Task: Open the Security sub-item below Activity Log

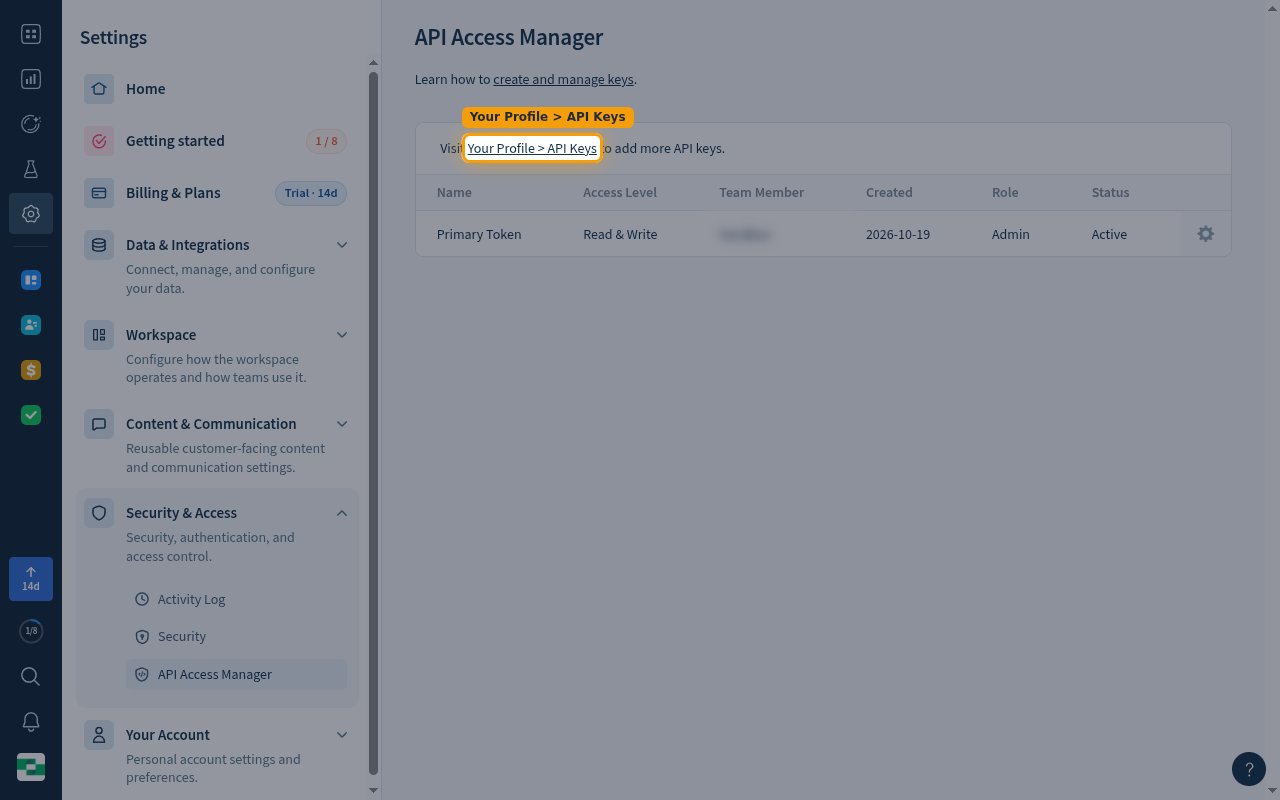Action: [237, 636]
